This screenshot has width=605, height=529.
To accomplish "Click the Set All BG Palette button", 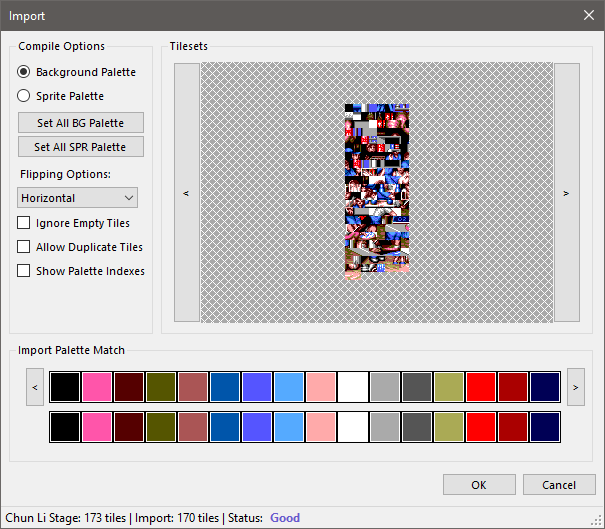I will (x=81, y=123).
